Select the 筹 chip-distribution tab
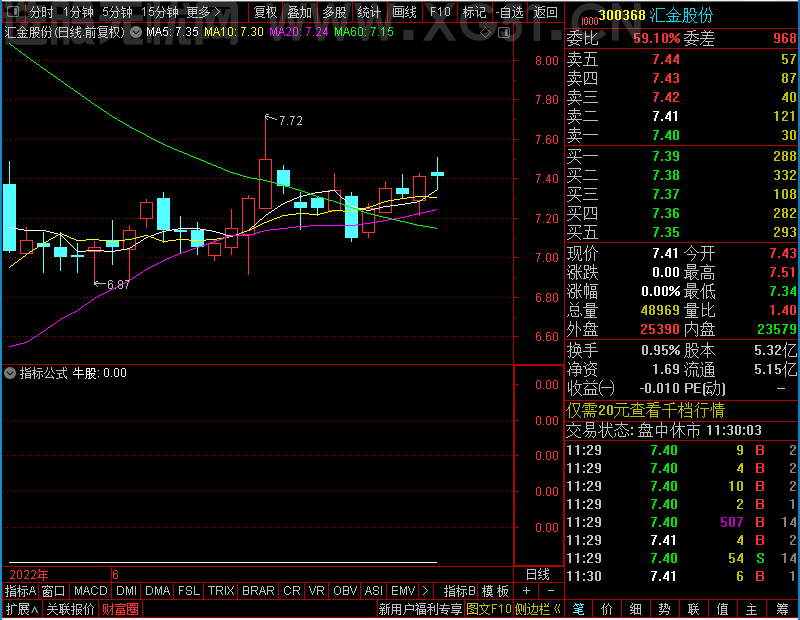Viewport: 800px width, 620px height. click(783, 609)
